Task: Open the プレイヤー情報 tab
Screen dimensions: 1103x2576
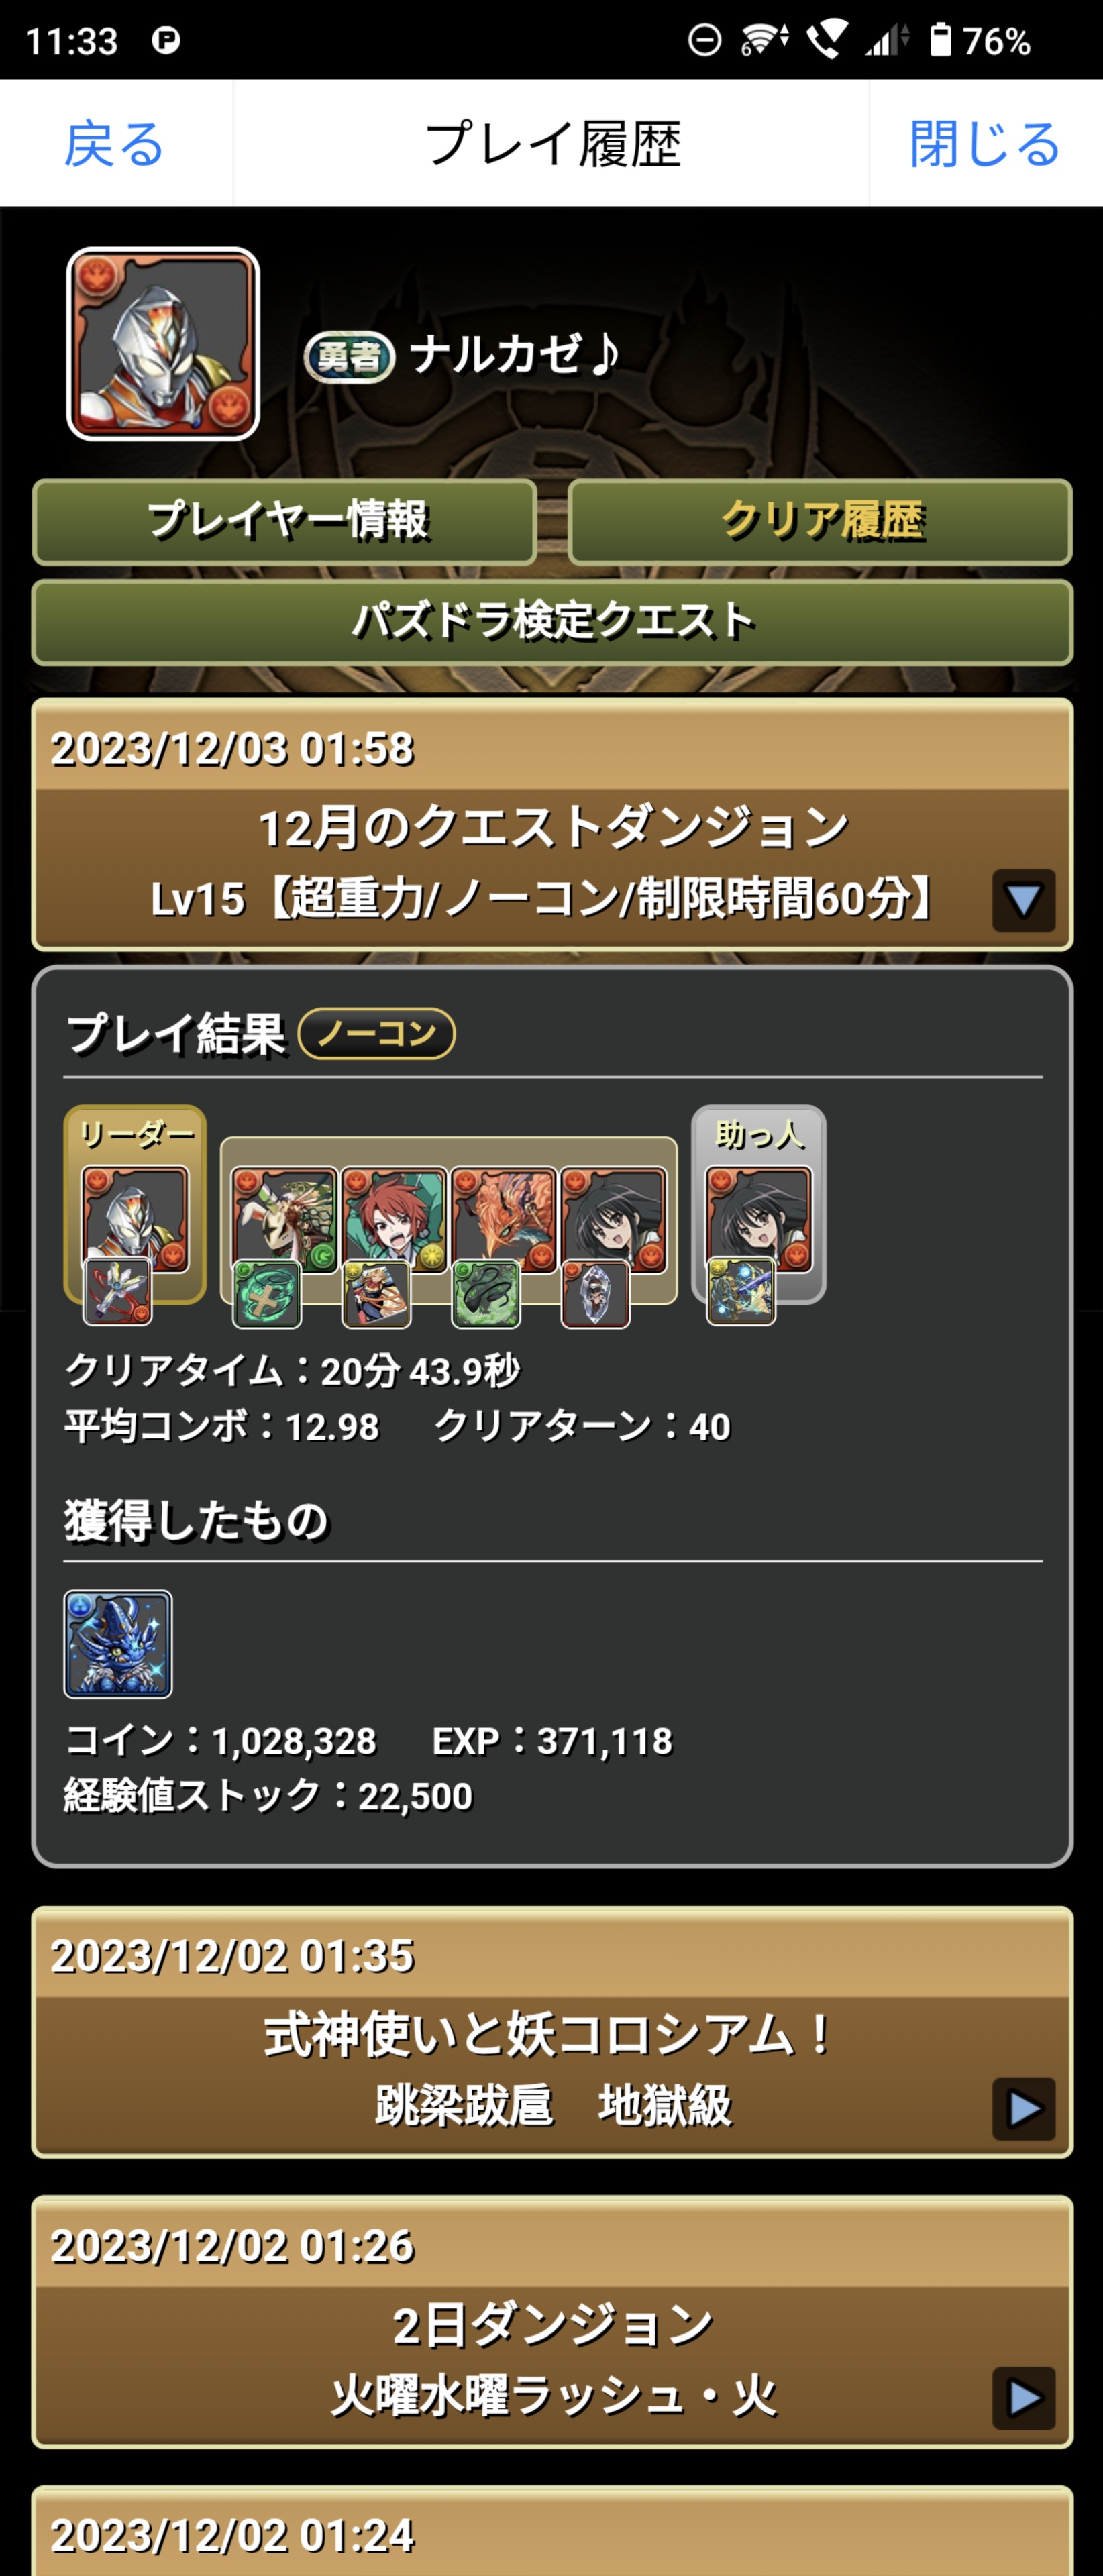Action: [285, 522]
